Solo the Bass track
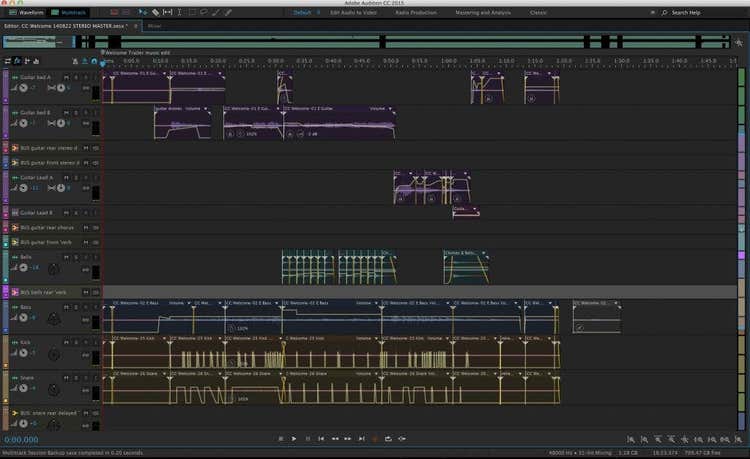 point(76,305)
